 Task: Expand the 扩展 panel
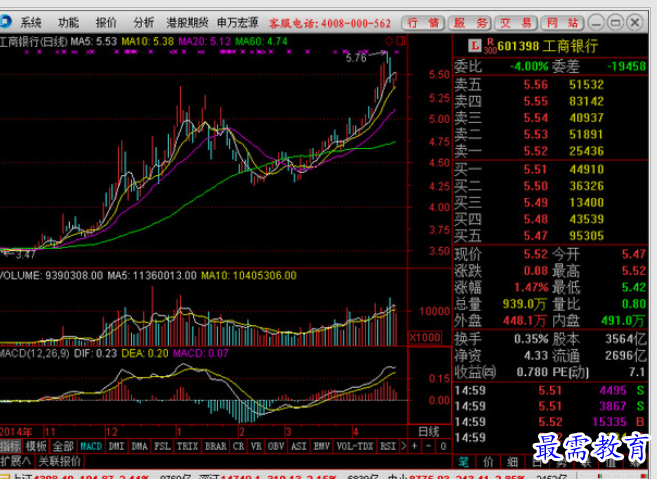click(16, 461)
